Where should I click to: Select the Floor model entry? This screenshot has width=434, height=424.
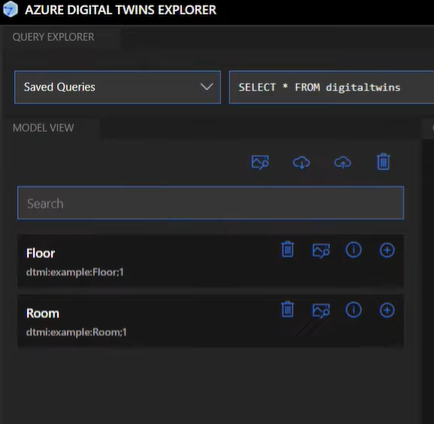[210, 261]
